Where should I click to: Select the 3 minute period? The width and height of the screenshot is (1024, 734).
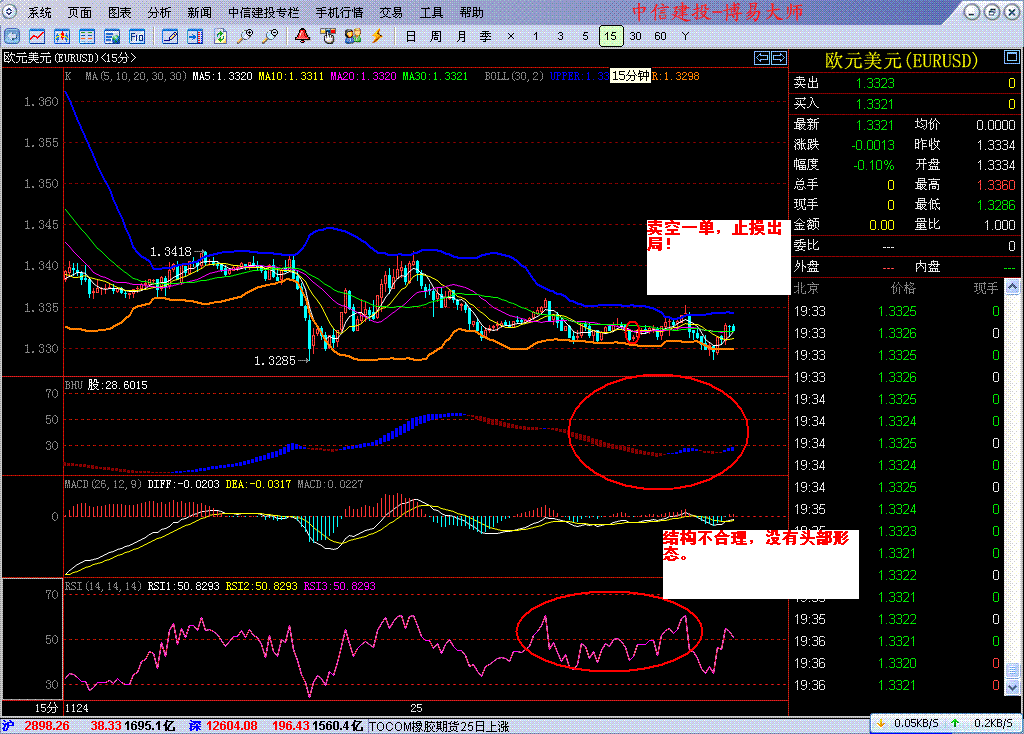pyautogui.click(x=560, y=37)
